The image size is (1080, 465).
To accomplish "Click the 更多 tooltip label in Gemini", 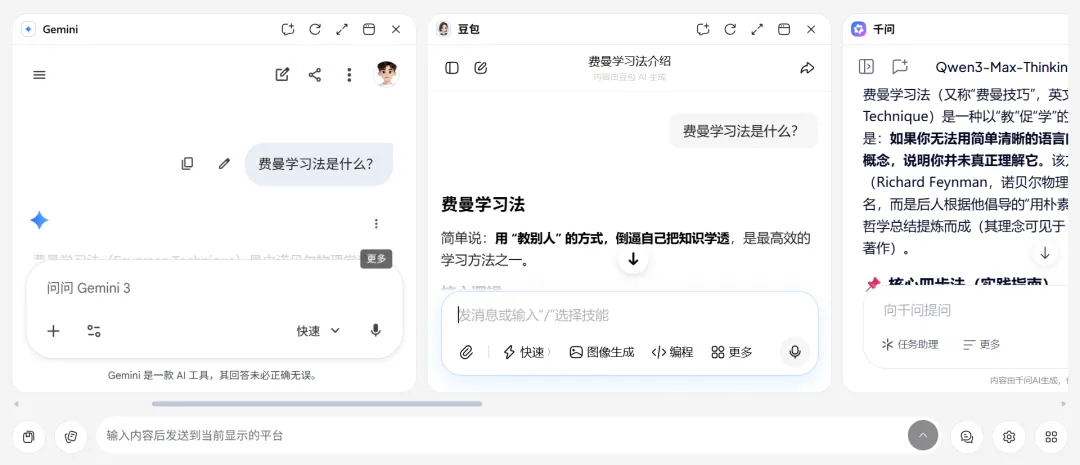I will [376, 259].
